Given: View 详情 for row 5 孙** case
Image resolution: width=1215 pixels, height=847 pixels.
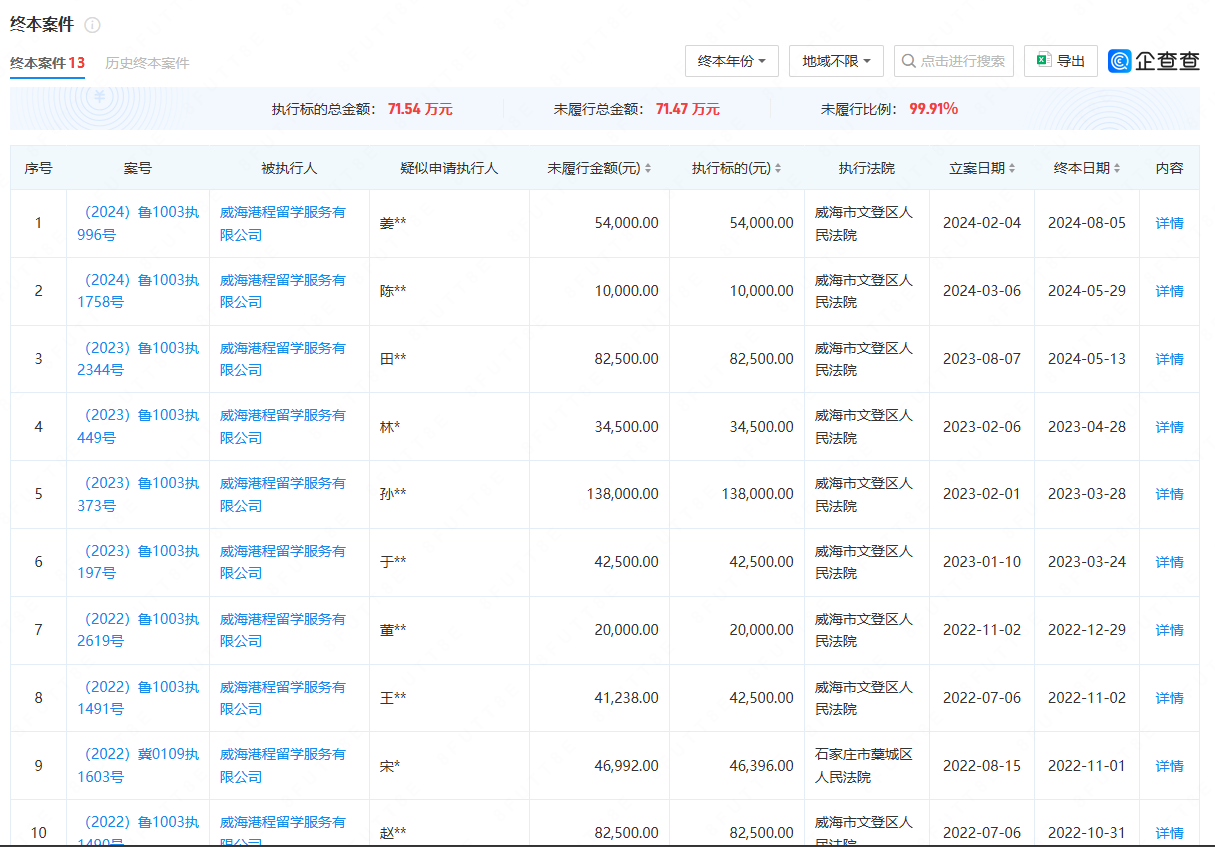Looking at the screenshot, I should pos(1169,494).
